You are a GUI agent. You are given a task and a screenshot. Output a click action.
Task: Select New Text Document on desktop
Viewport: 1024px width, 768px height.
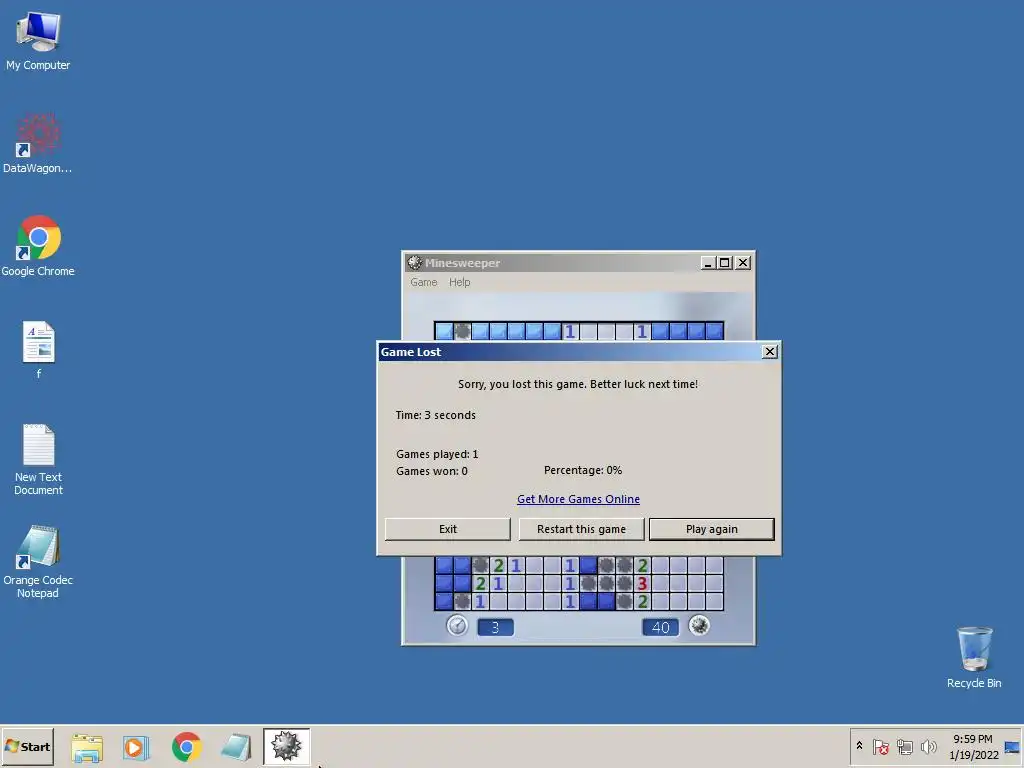pos(39,459)
